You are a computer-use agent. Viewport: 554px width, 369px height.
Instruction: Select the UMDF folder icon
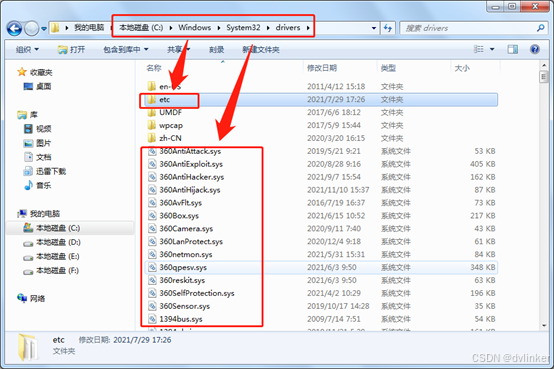152,112
